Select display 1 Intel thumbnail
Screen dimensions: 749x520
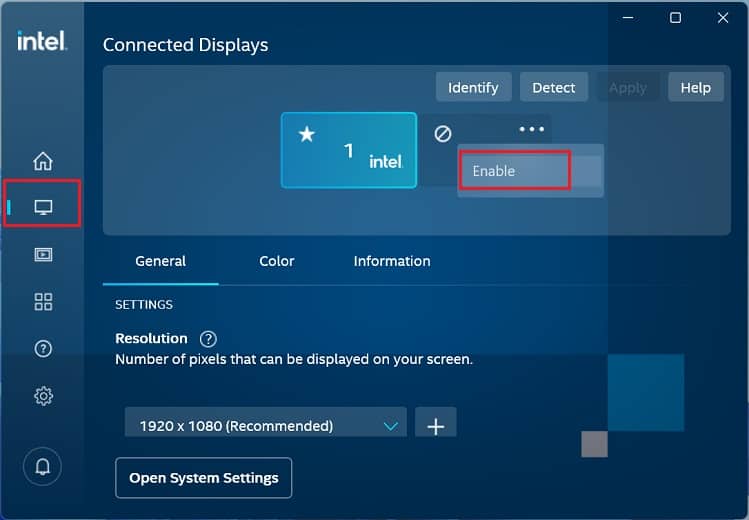coord(349,150)
